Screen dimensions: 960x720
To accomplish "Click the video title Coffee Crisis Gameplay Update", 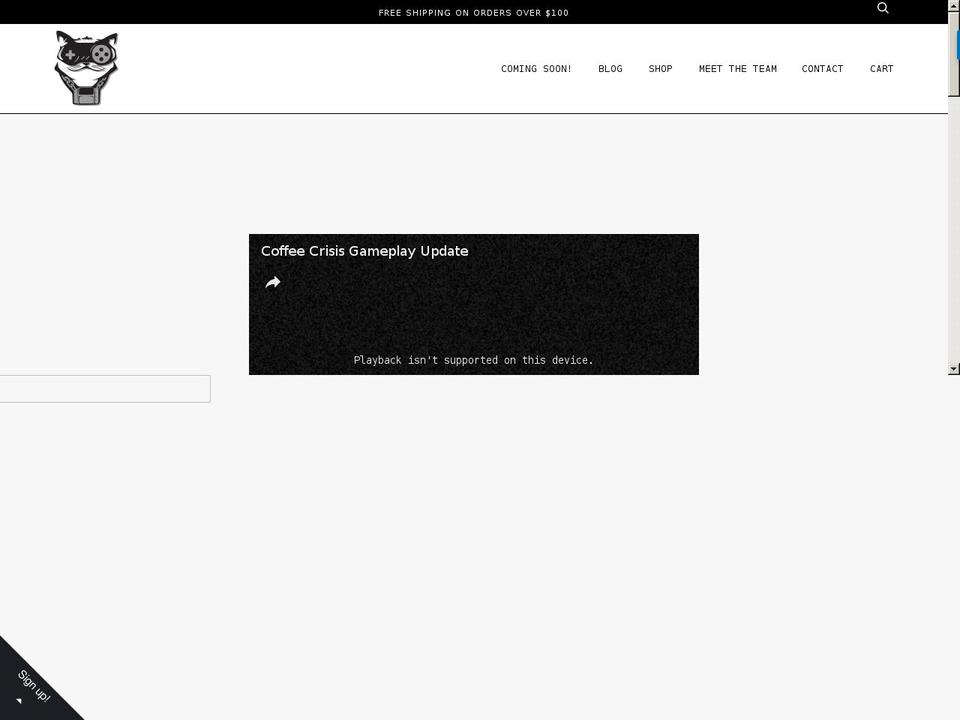I will coord(364,251).
